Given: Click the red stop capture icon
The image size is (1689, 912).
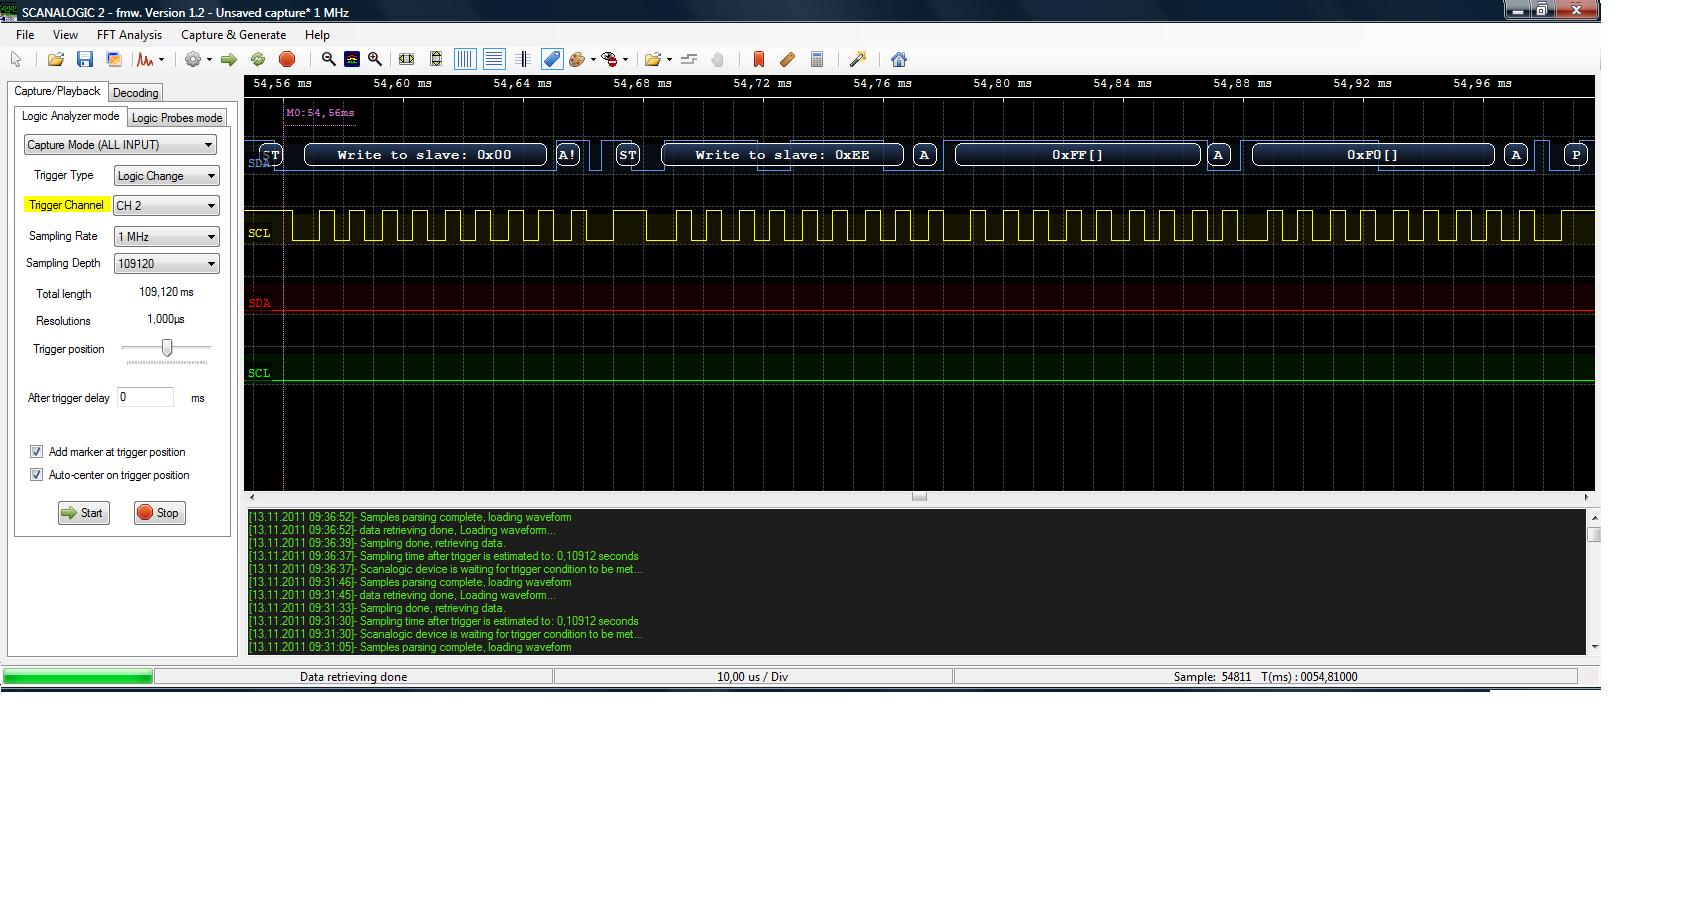Looking at the screenshot, I should [287, 60].
